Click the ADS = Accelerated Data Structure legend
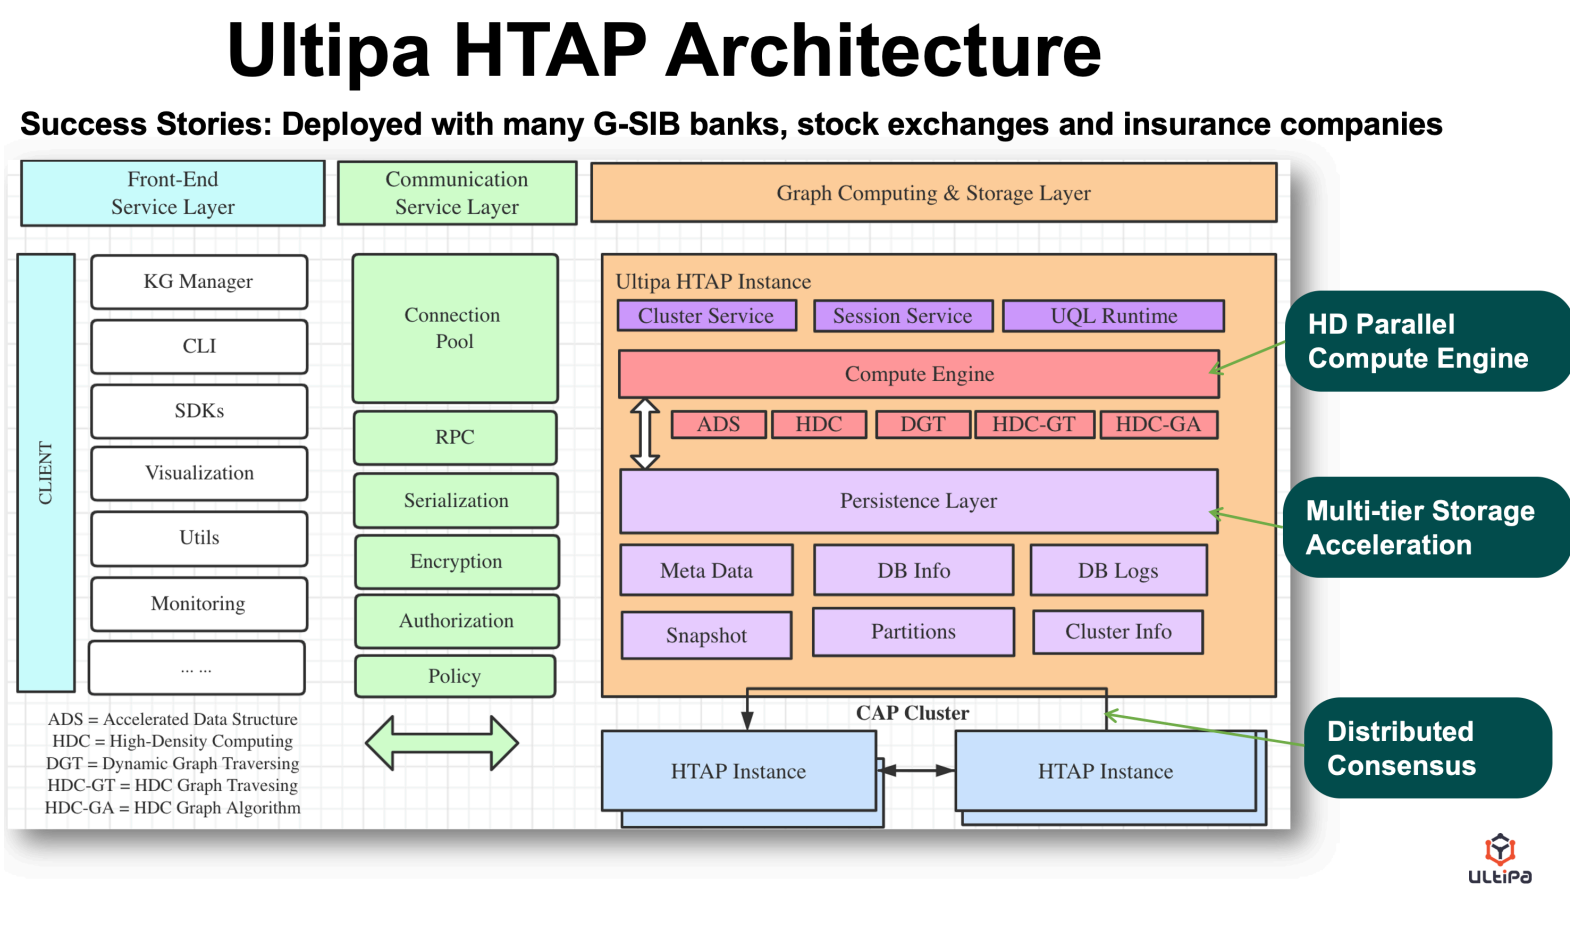 tap(173, 719)
